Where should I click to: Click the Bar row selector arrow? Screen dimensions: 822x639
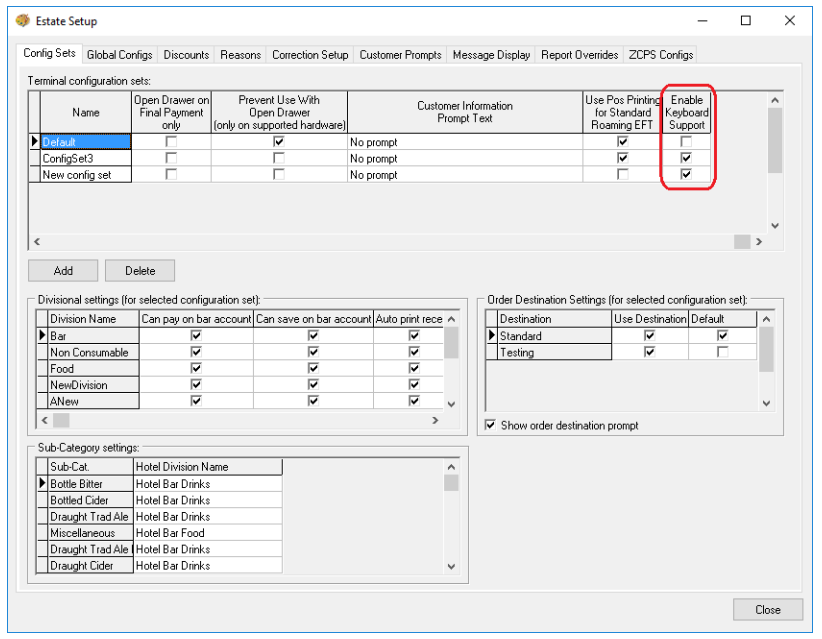tap(42, 335)
